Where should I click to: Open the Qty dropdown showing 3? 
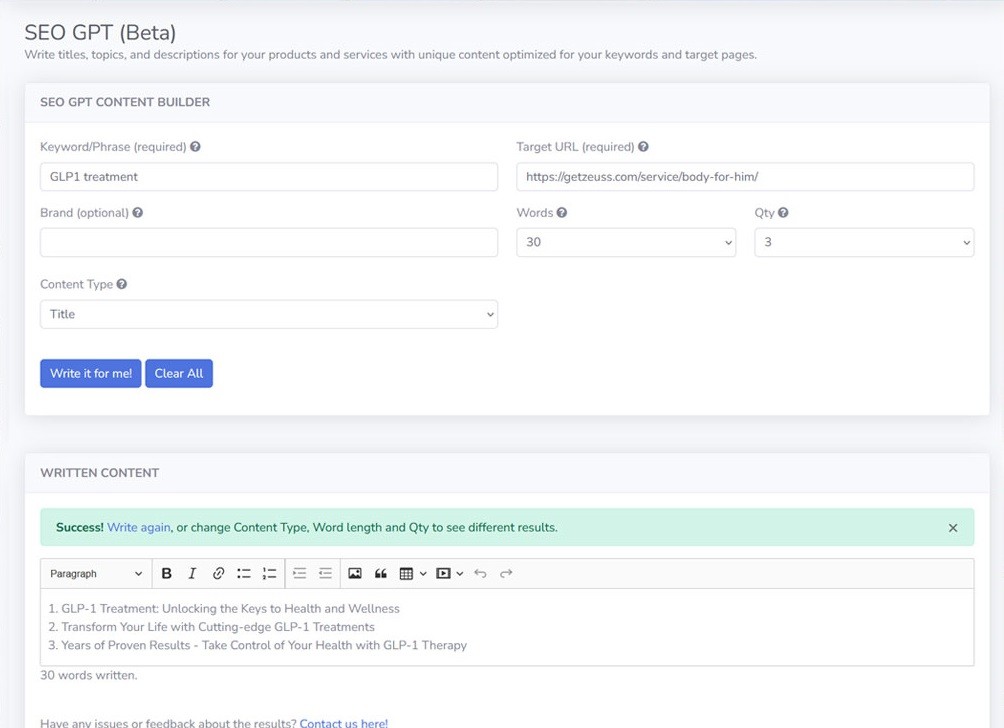point(864,243)
